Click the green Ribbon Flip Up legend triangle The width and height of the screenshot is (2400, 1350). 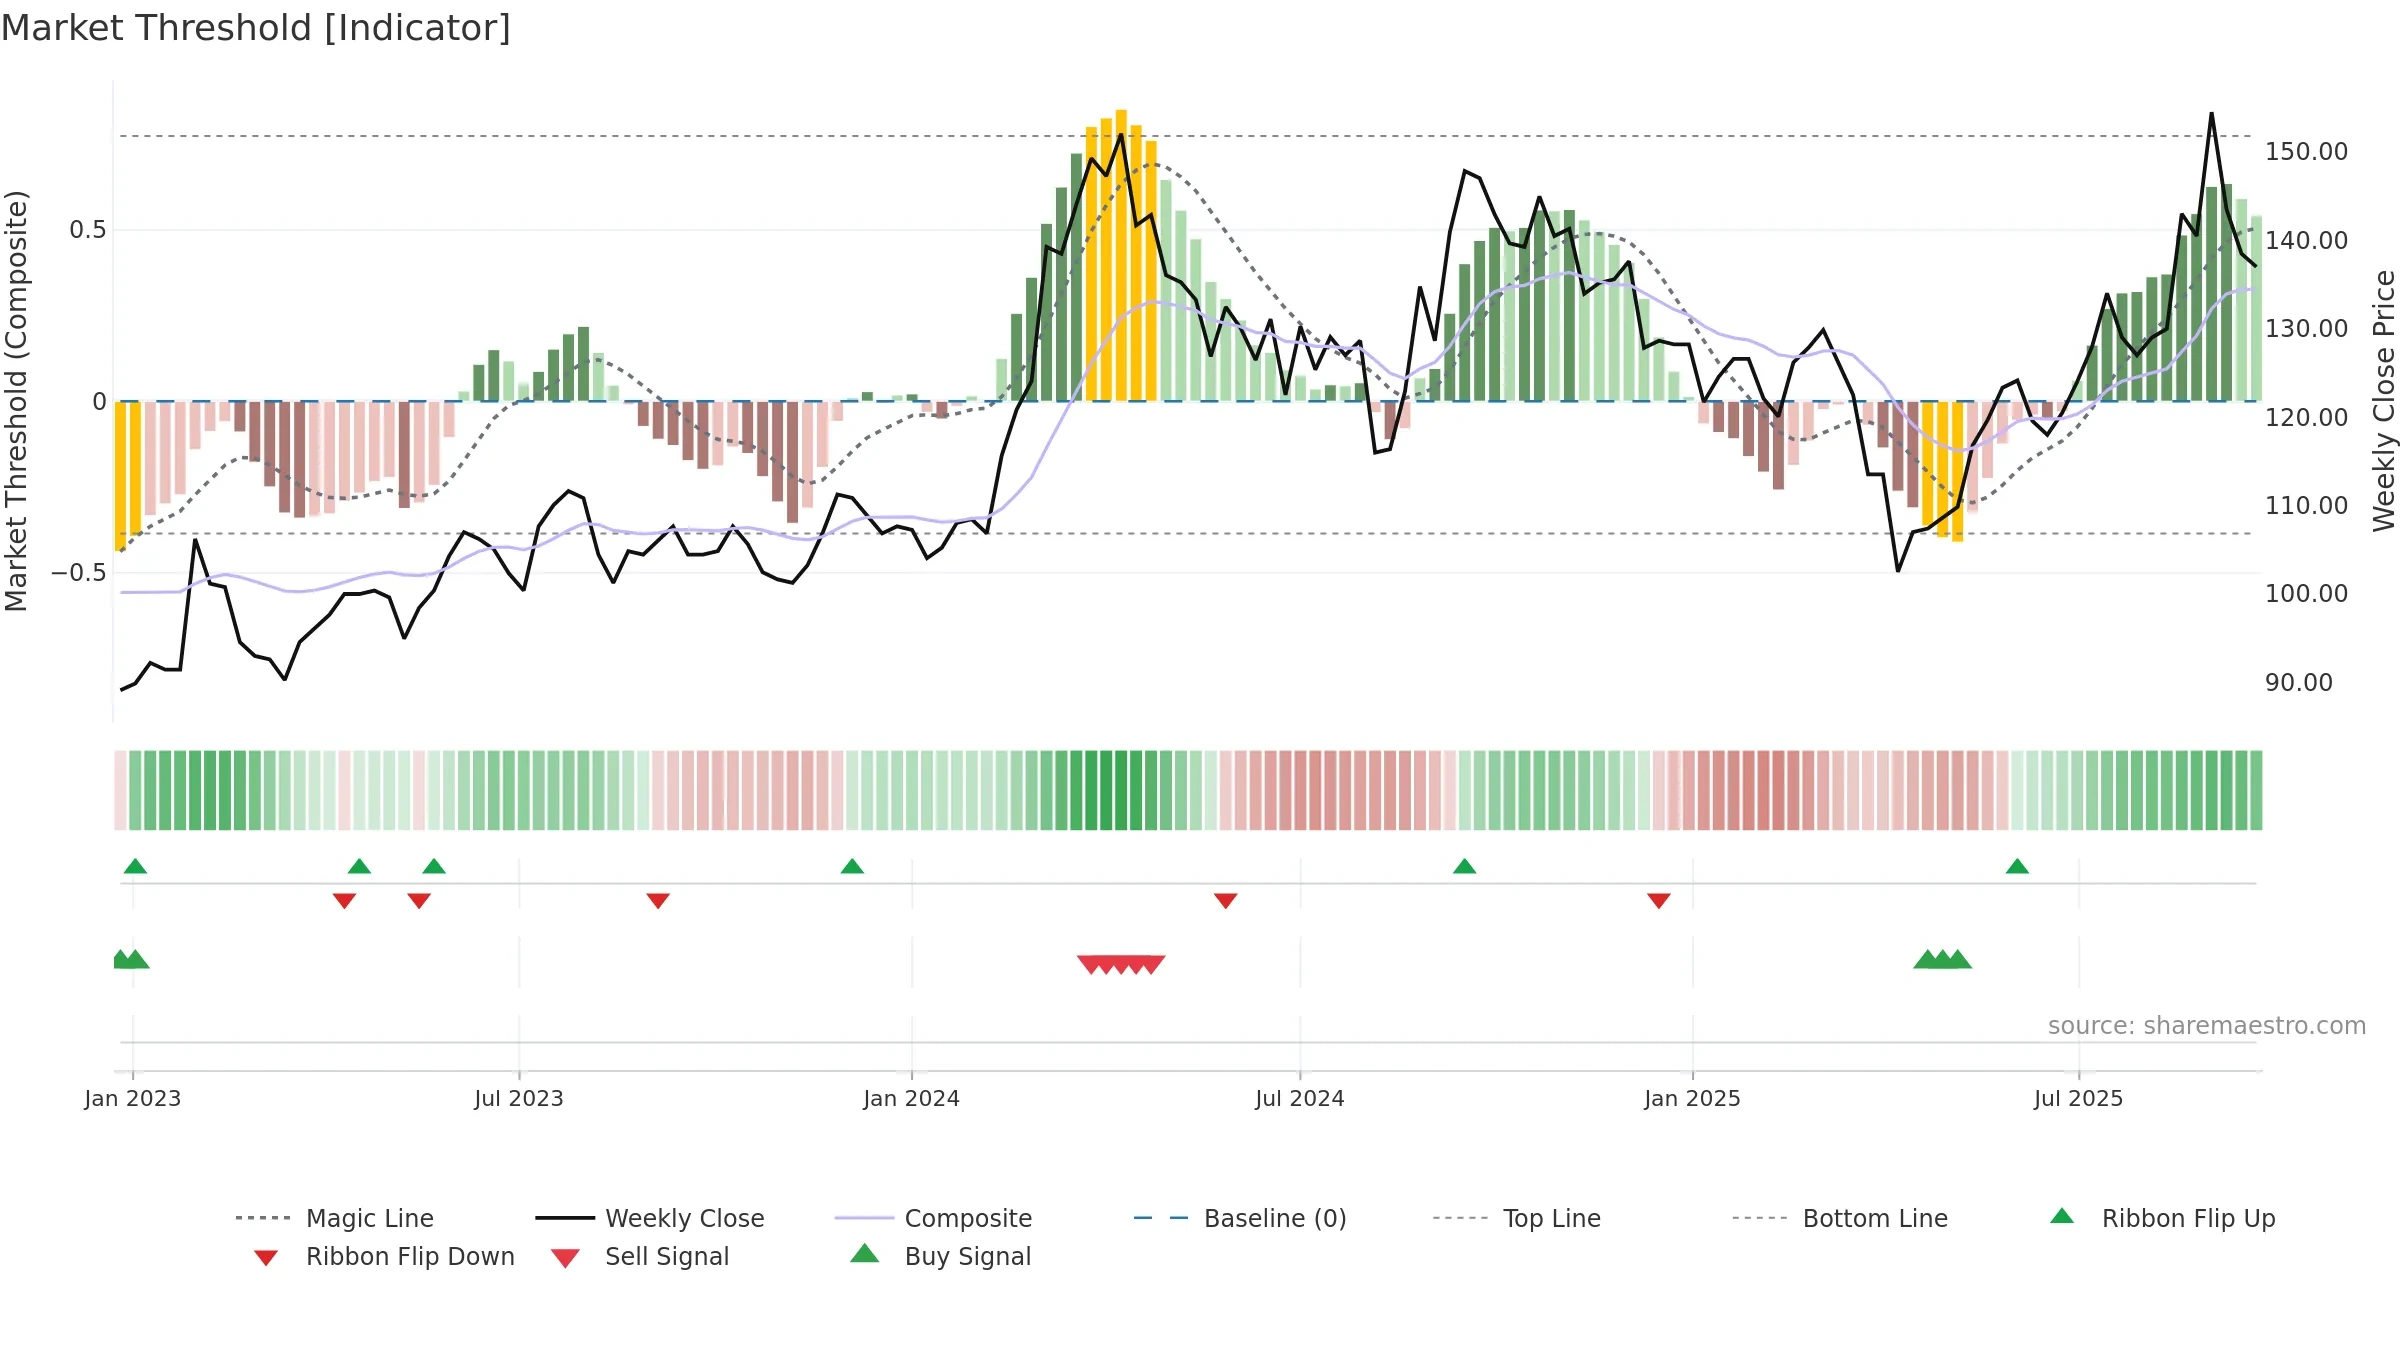(2062, 1216)
